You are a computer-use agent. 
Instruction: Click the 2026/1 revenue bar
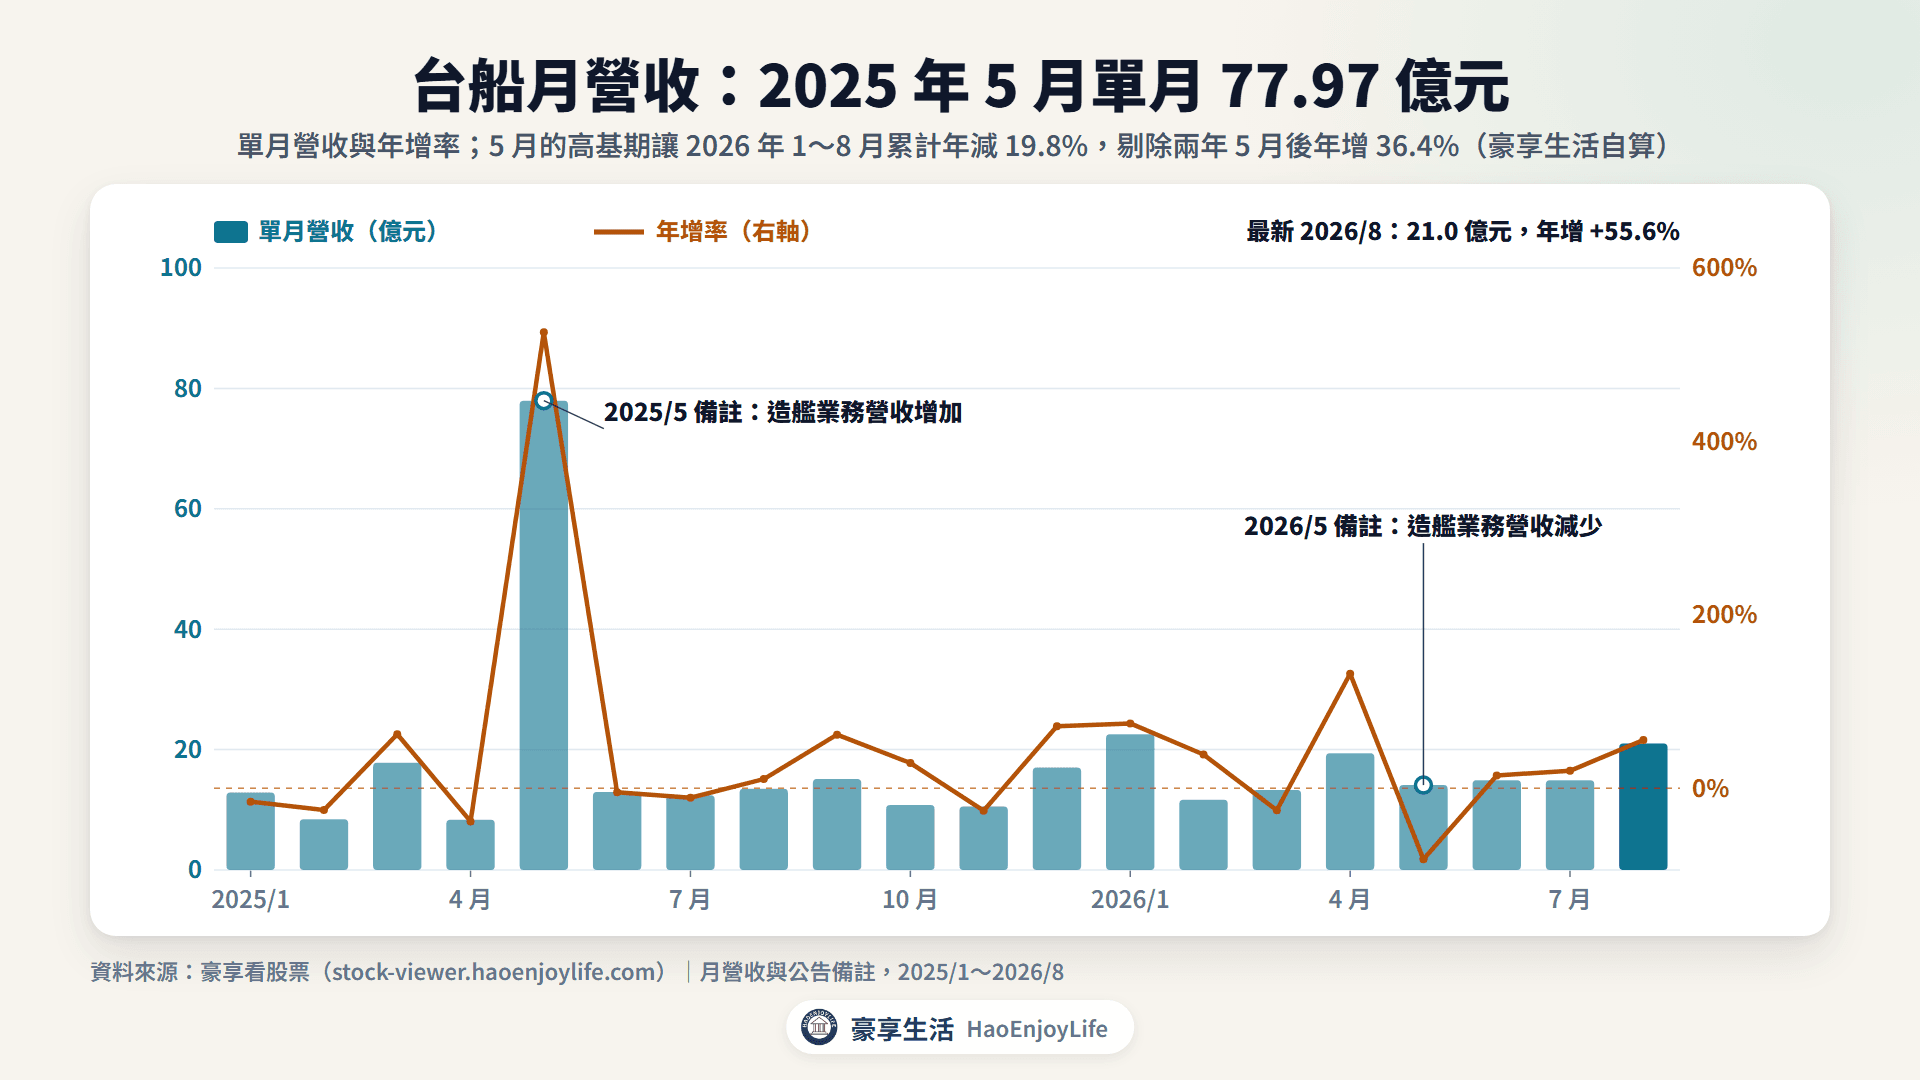pyautogui.click(x=1130, y=802)
